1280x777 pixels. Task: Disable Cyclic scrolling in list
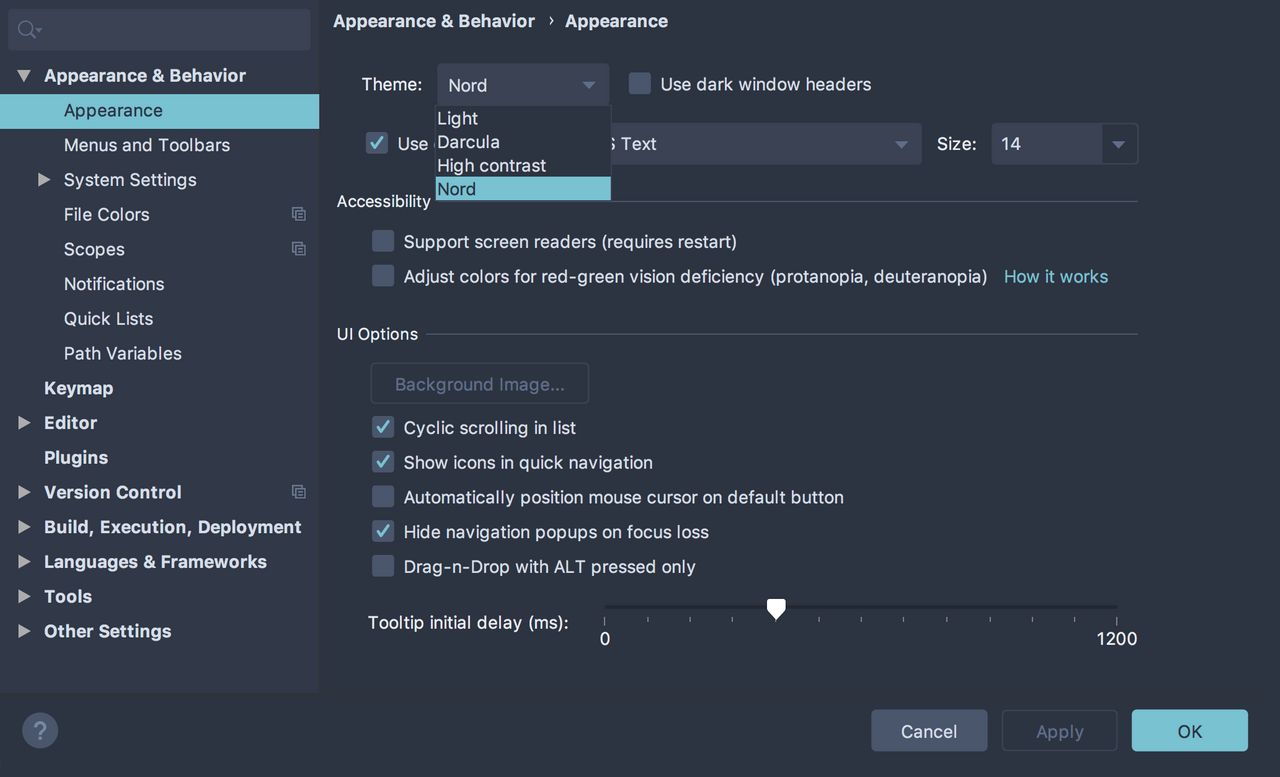[x=383, y=428]
